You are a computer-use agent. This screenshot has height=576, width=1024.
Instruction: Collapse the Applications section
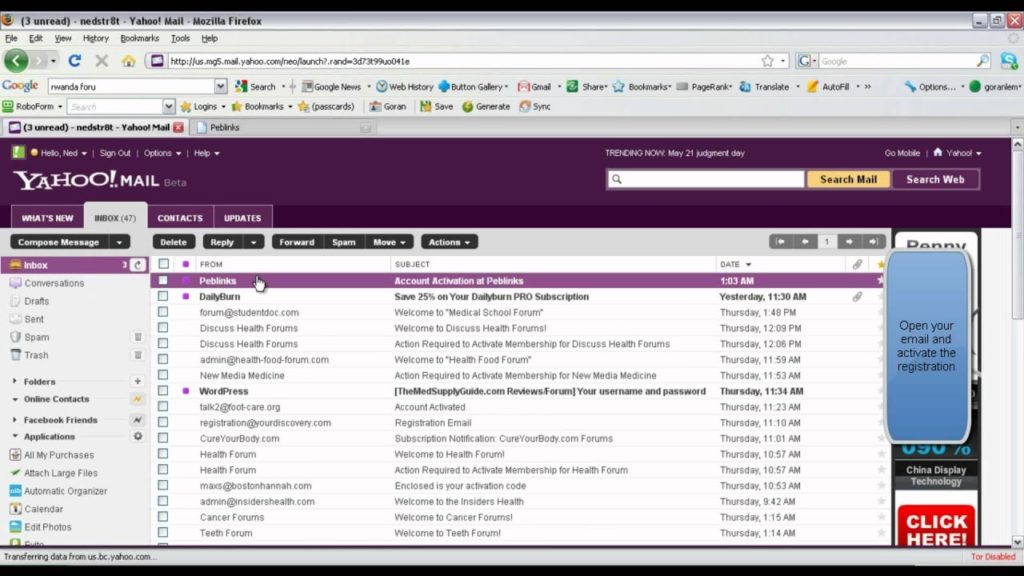pyautogui.click(x=14, y=436)
